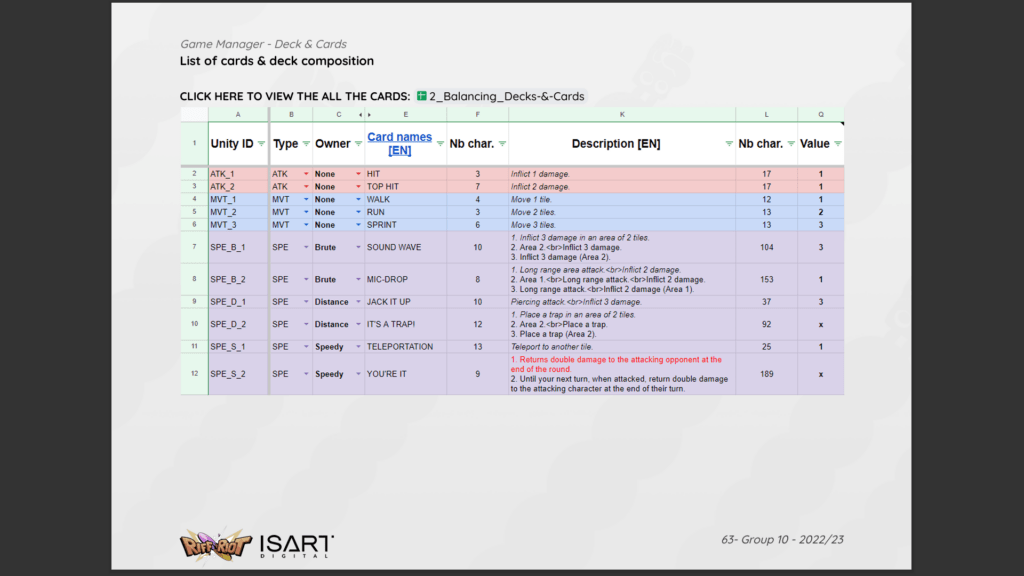Image resolution: width=1024 pixels, height=576 pixels.
Task: Expand the Owner dropdown in the MVT_2 row
Action: [x=358, y=212]
